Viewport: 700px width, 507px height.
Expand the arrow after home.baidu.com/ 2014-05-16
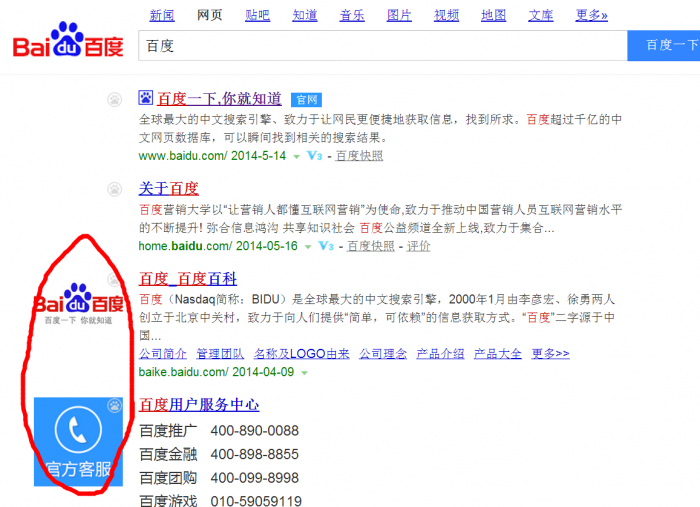[x=308, y=247]
